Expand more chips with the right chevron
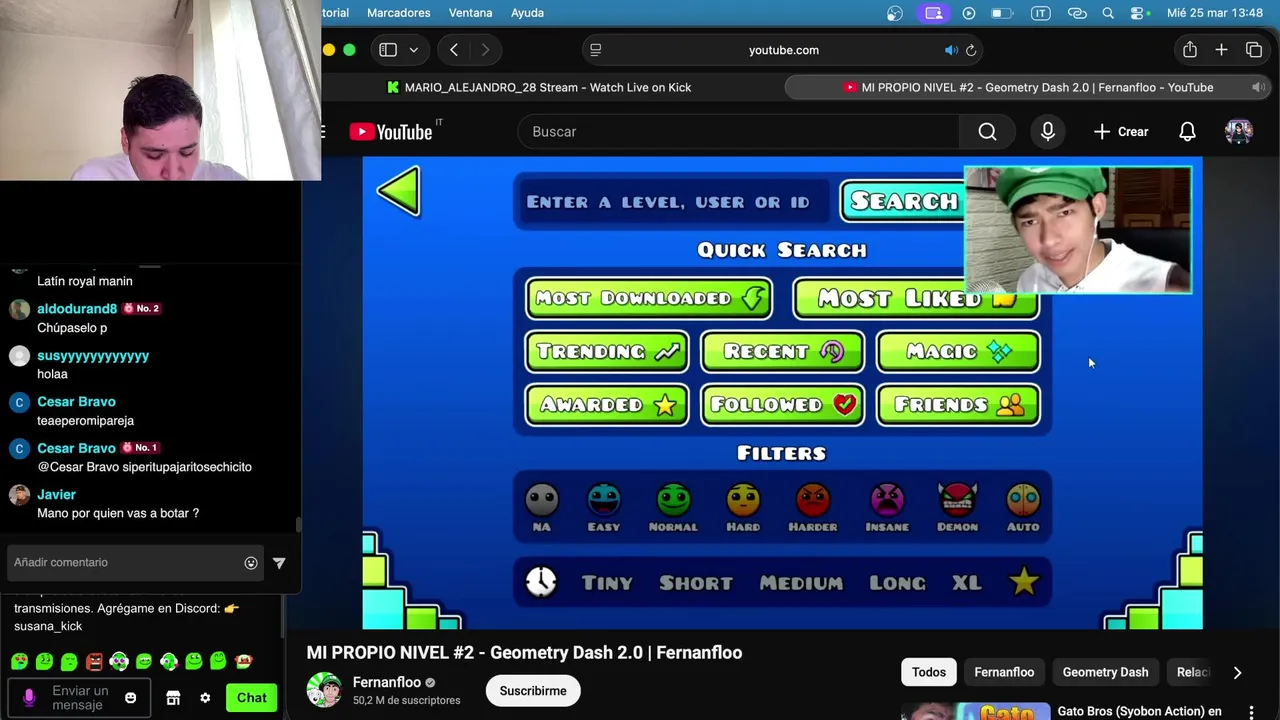The height and width of the screenshot is (720, 1280). point(1237,673)
